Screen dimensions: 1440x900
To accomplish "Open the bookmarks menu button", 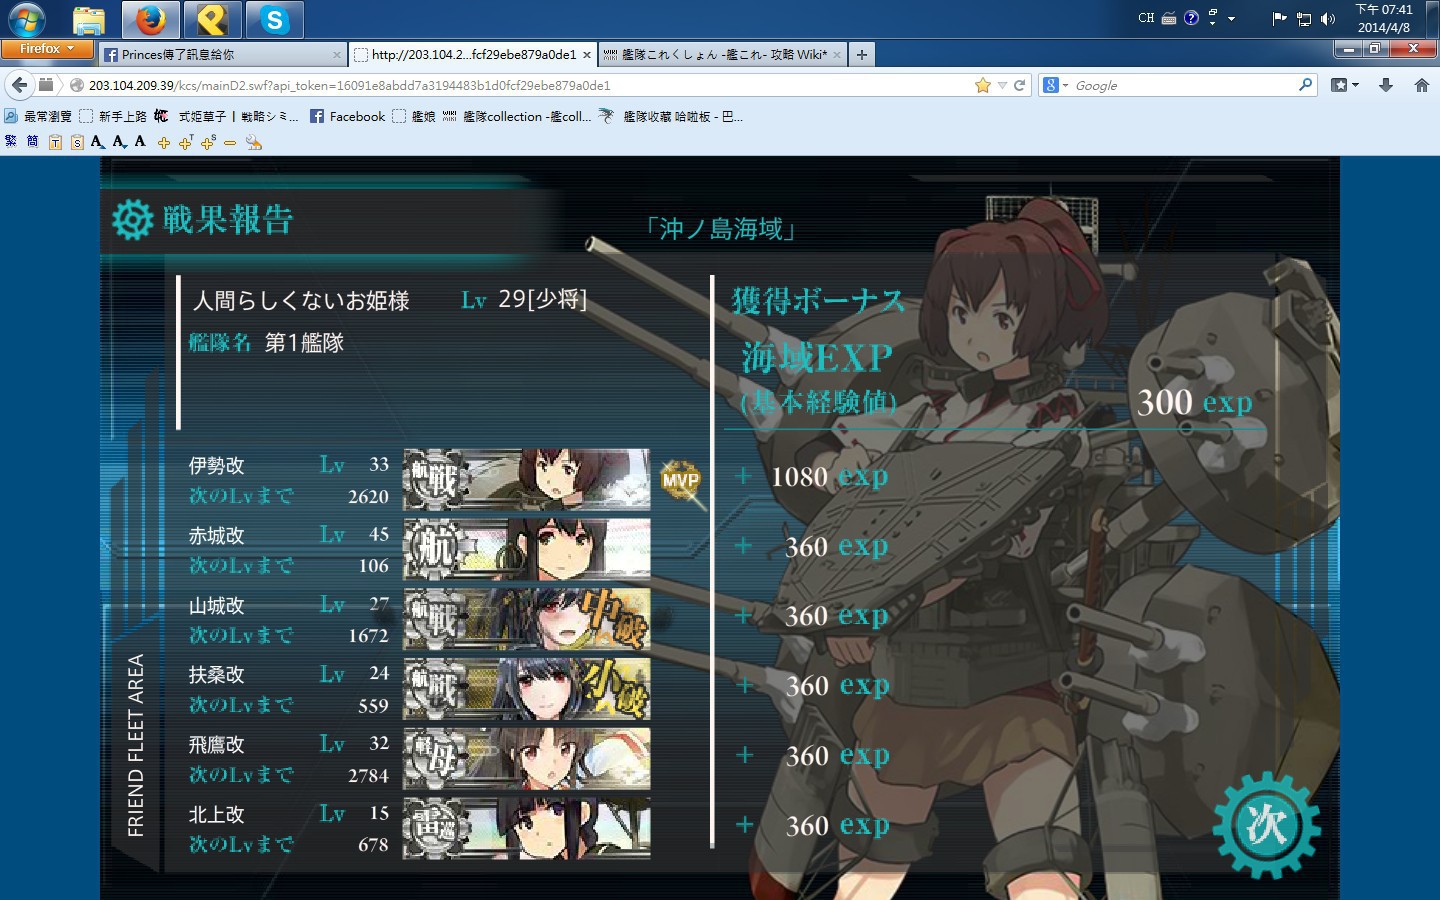I will pos(1345,86).
